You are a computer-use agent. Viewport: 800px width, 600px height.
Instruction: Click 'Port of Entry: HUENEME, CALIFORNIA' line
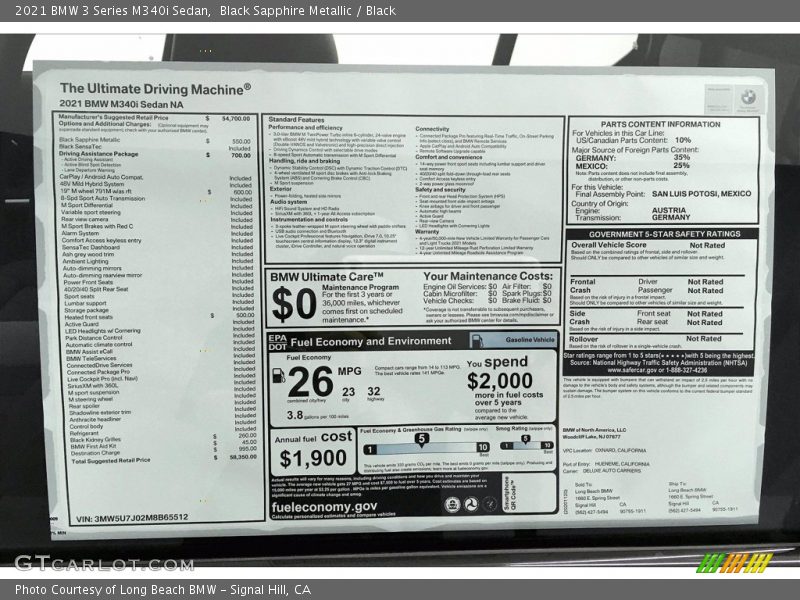point(606,464)
